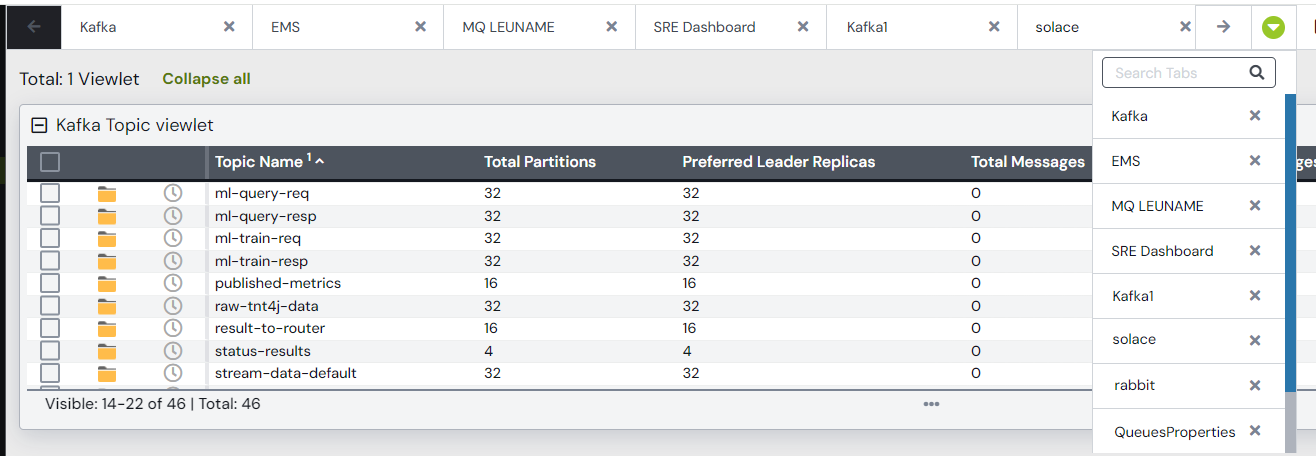Open folder icon for result-to-router row

click(107, 329)
